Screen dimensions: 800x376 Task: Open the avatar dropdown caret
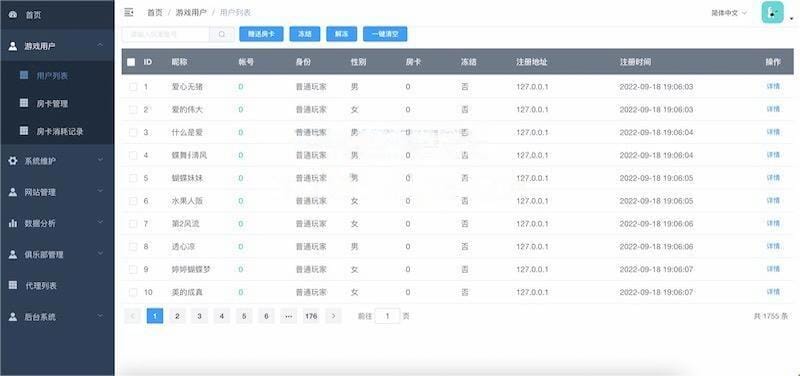point(792,18)
